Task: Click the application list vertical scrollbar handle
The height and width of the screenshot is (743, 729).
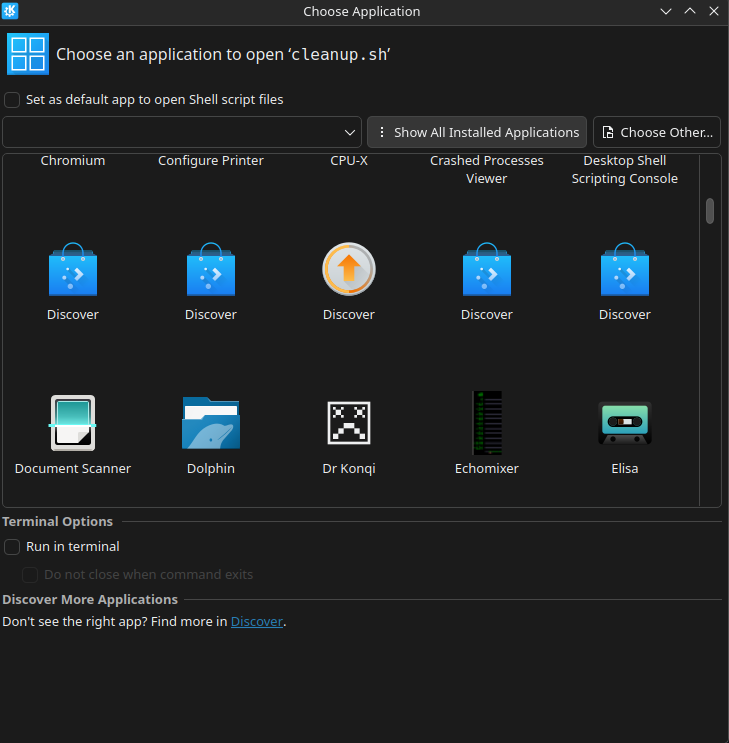Action: [710, 211]
